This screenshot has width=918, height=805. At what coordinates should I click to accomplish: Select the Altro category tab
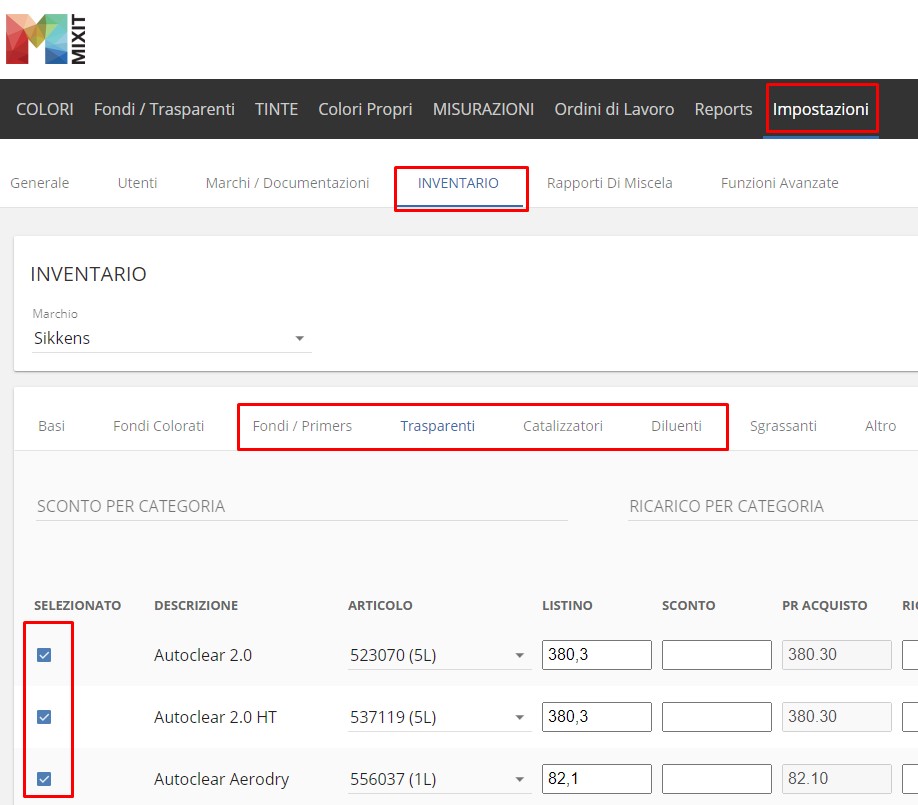click(x=881, y=426)
